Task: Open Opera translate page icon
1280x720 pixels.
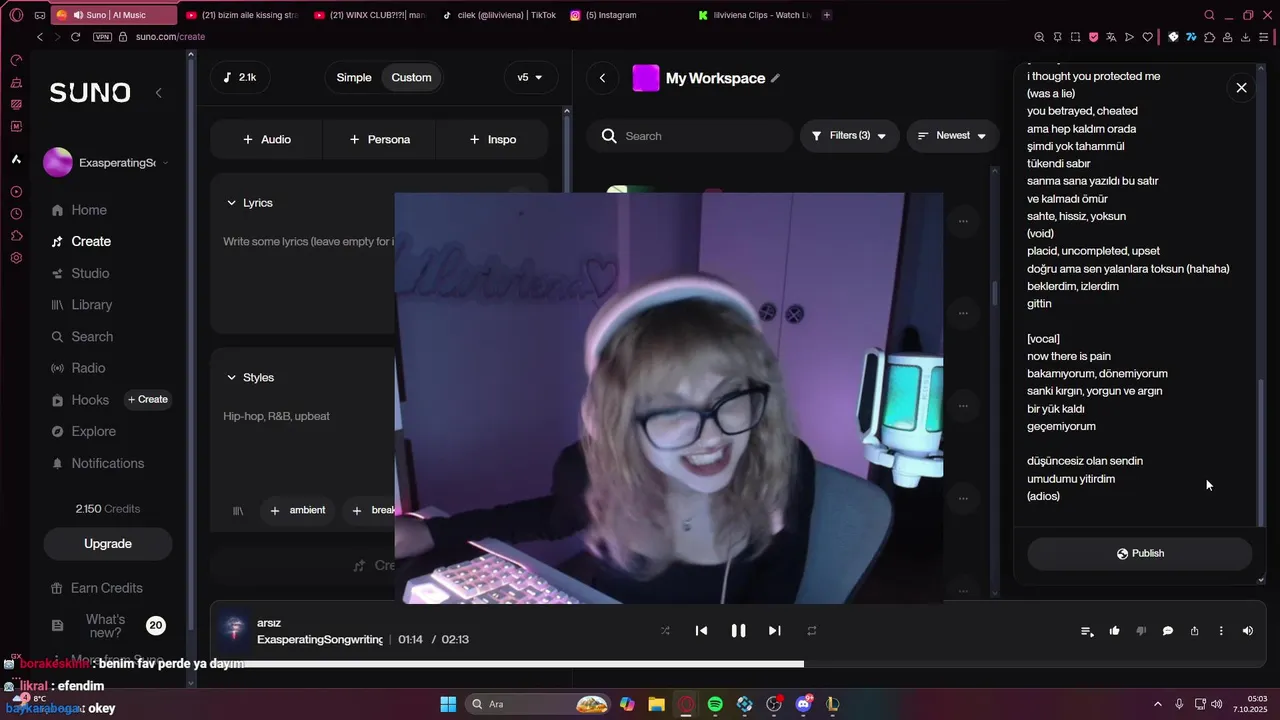Action: click(x=1111, y=37)
